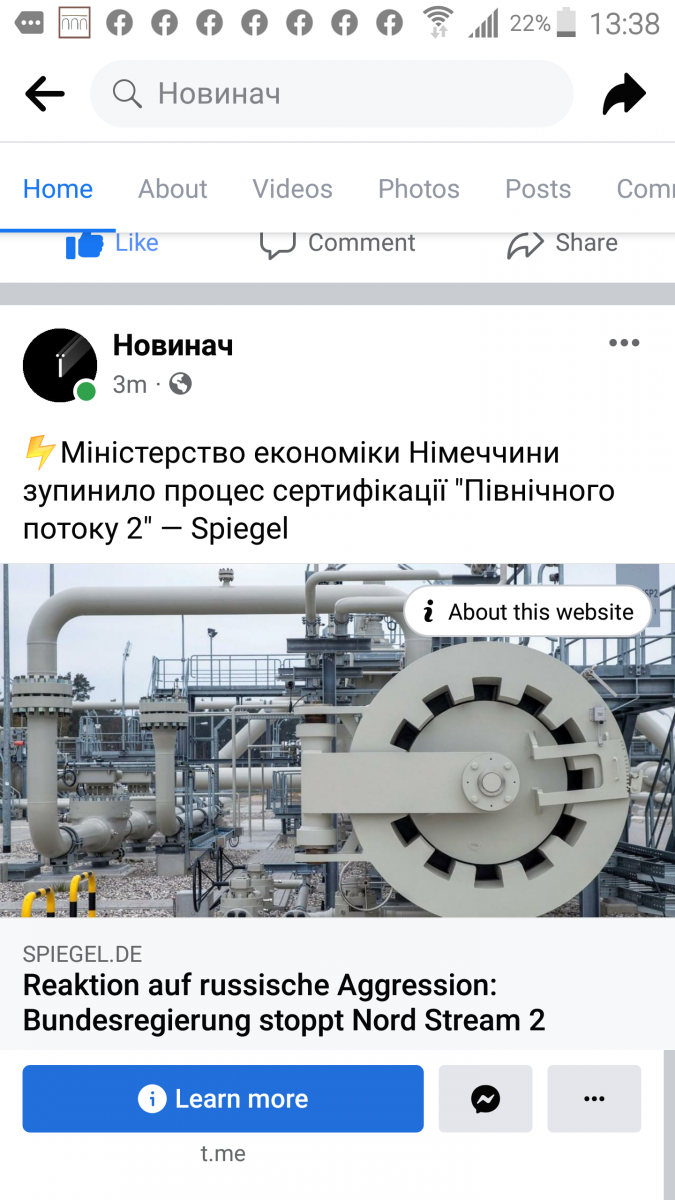Open the Photos tab
The height and width of the screenshot is (1200, 675).
click(418, 189)
